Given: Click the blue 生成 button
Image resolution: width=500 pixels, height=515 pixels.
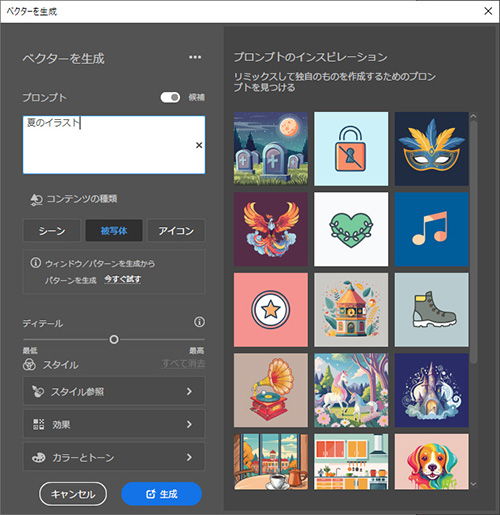Looking at the screenshot, I should coord(161,494).
